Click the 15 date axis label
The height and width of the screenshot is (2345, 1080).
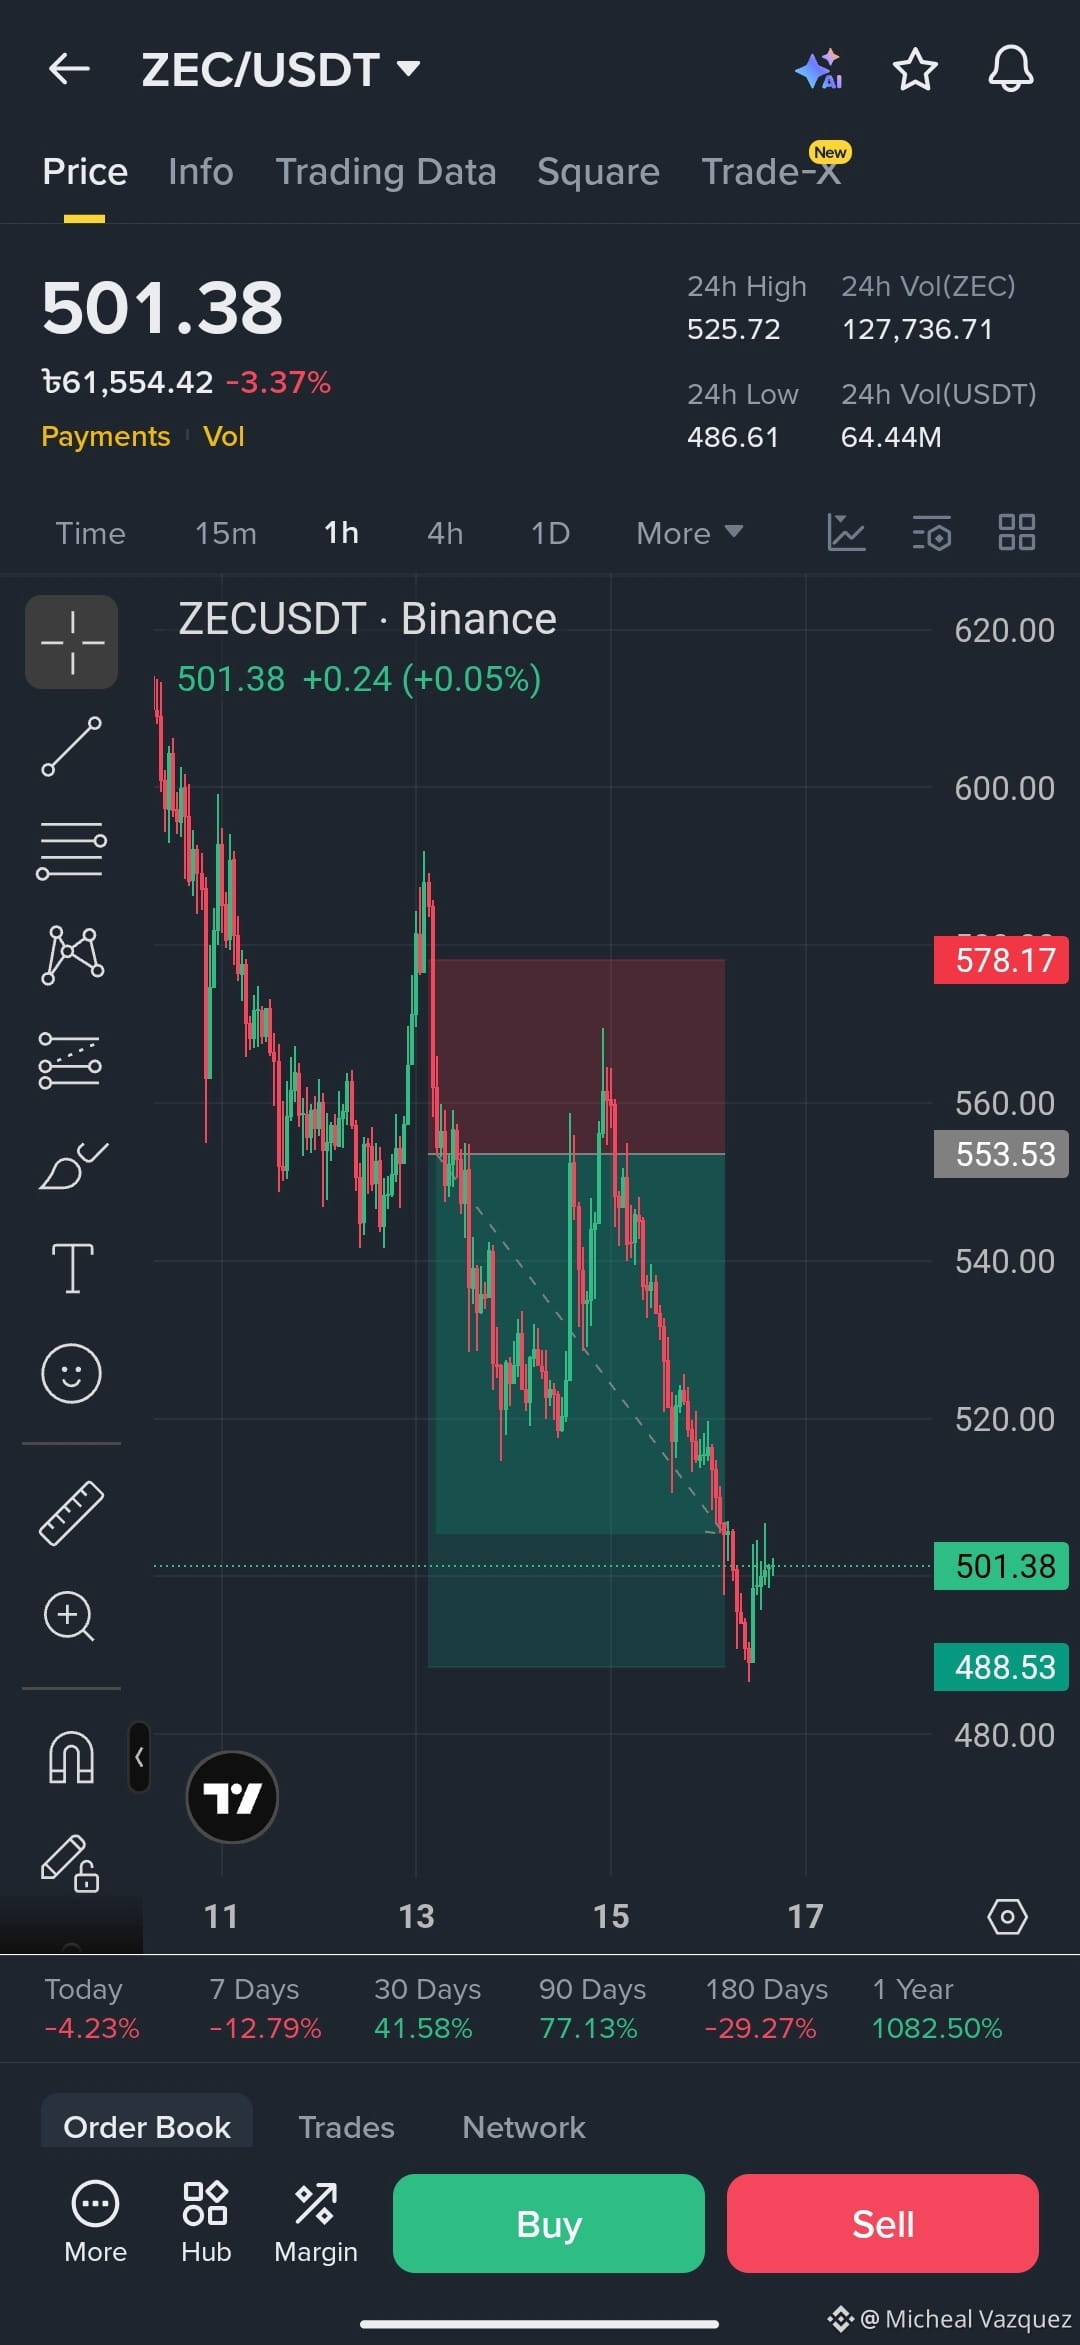(611, 1916)
